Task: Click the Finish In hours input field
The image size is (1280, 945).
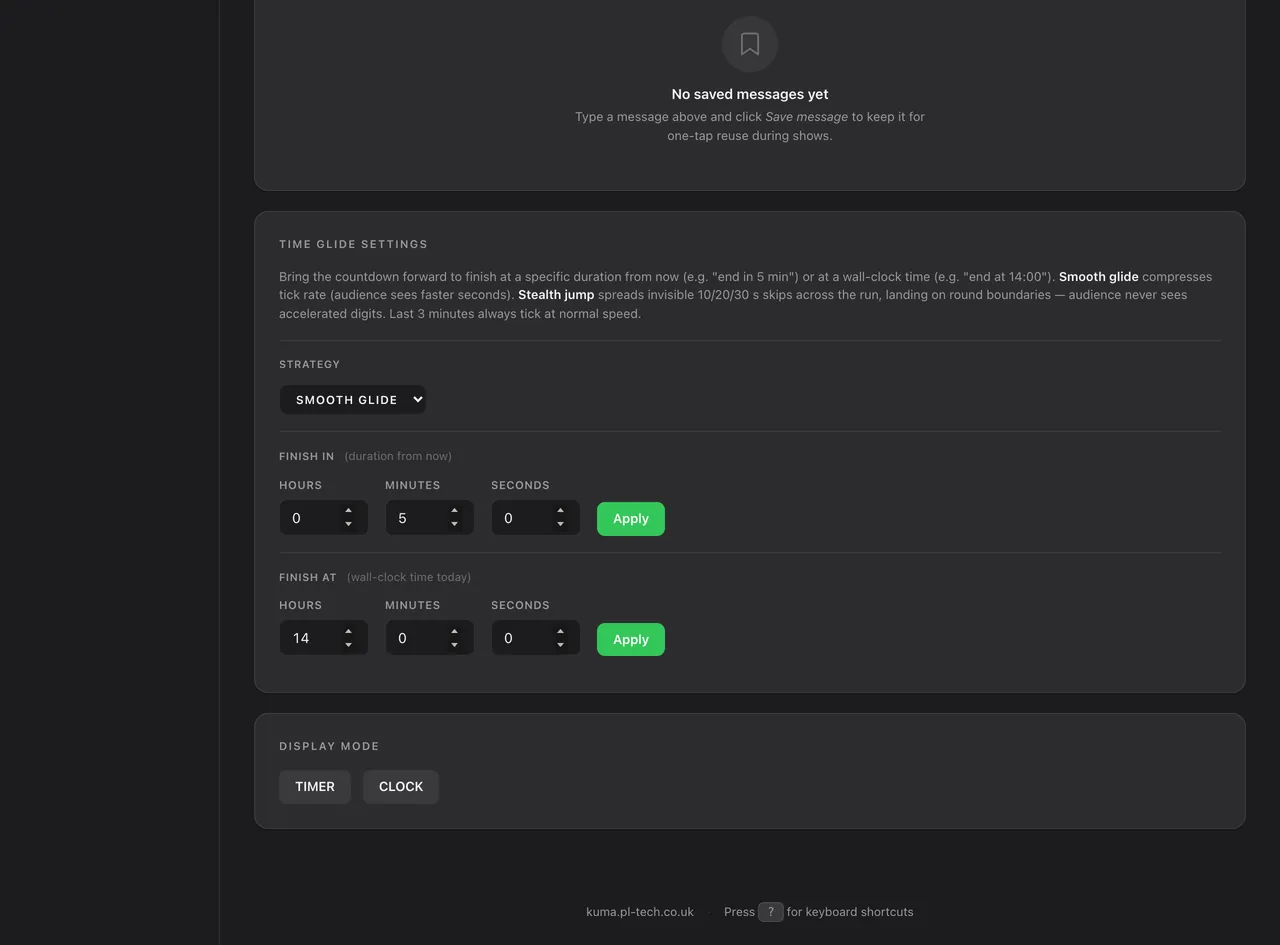Action: 323,518
